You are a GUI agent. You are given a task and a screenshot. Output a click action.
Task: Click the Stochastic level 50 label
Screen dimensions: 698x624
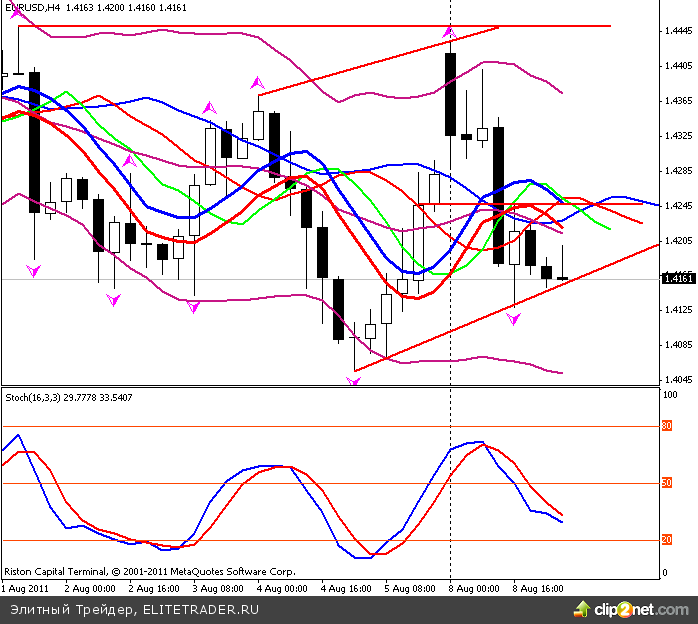[666, 484]
